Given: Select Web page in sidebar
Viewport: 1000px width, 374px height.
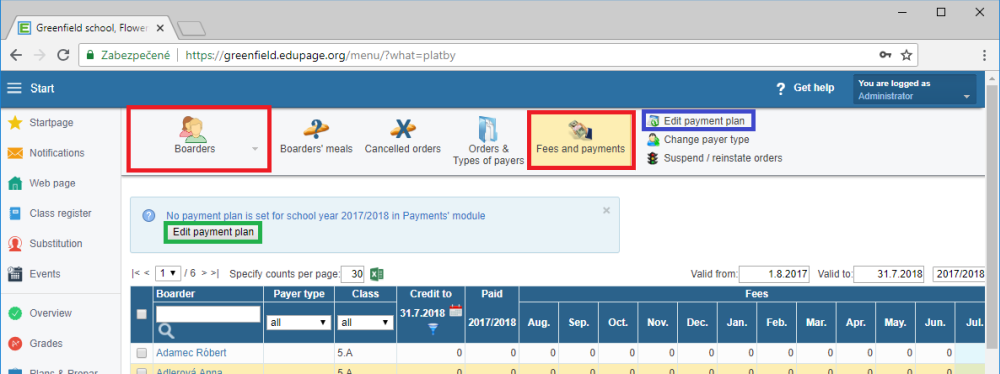Looking at the screenshot, I should (x=52, y=183).
